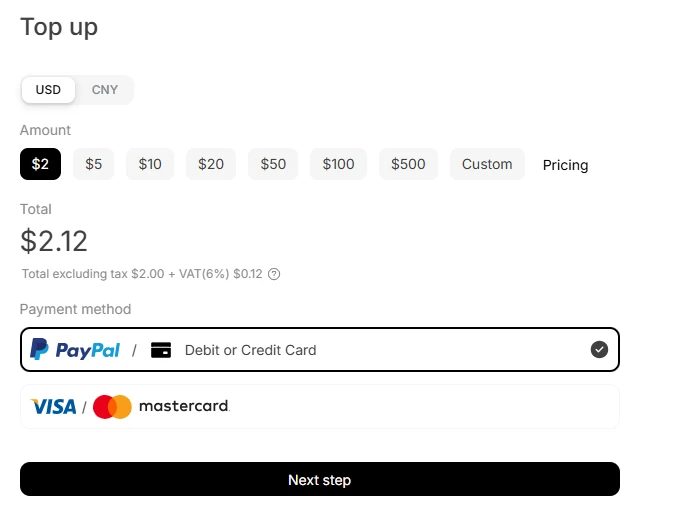The image size is (687, 511).
Task: Enter a Custom top-up amount
Action: (487, 164)
